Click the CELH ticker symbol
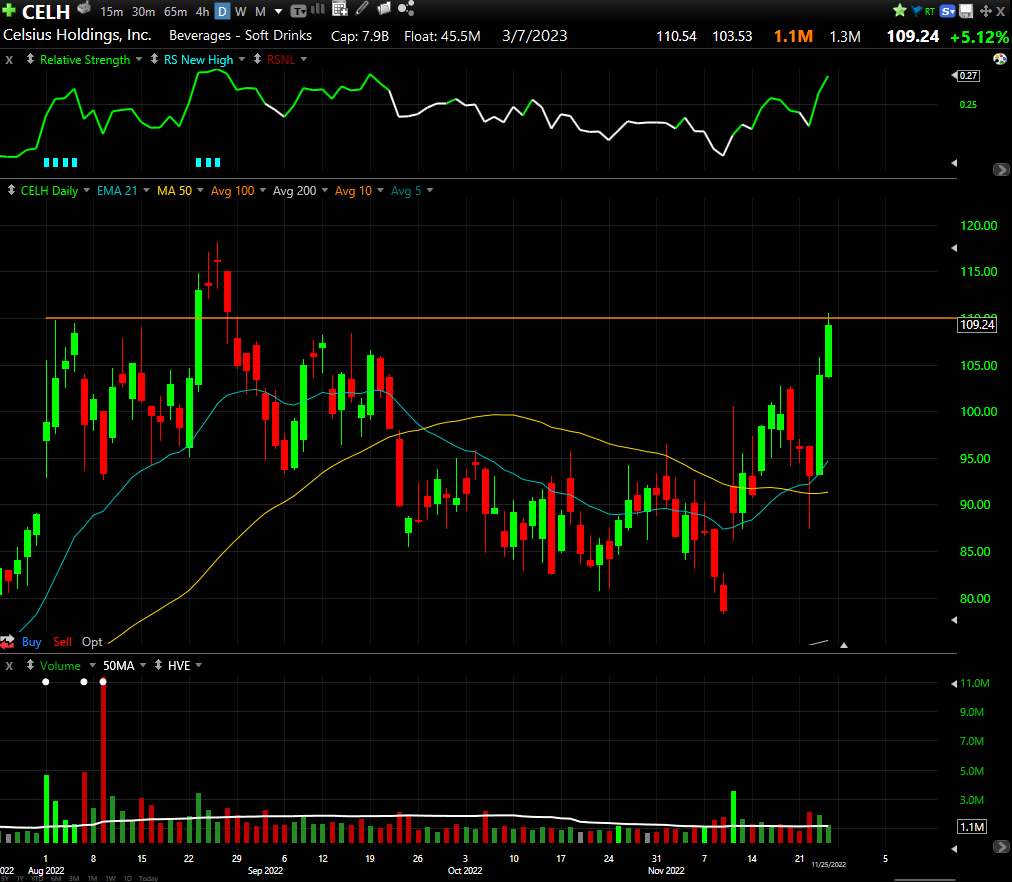Viewport: 1012px width, 882px height. click(x=46, y=12)
